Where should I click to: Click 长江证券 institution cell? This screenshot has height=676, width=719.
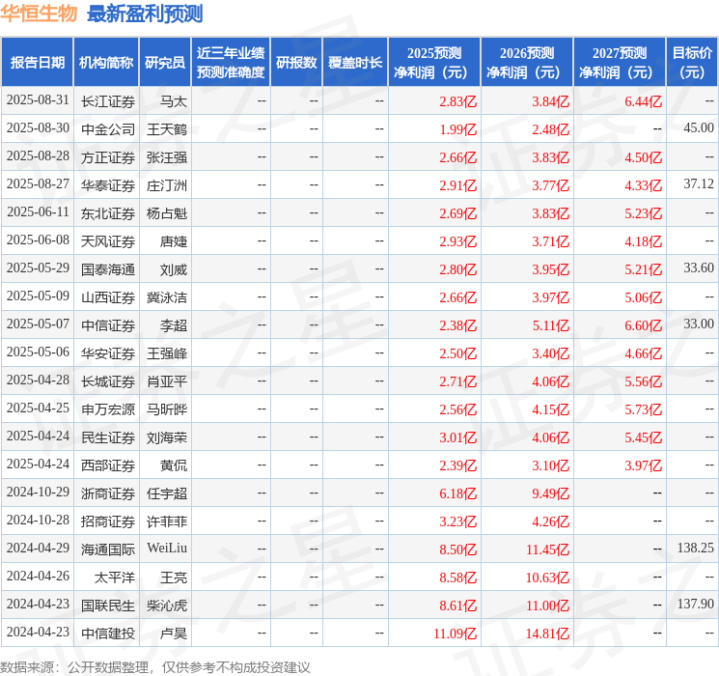click(108, 101)
